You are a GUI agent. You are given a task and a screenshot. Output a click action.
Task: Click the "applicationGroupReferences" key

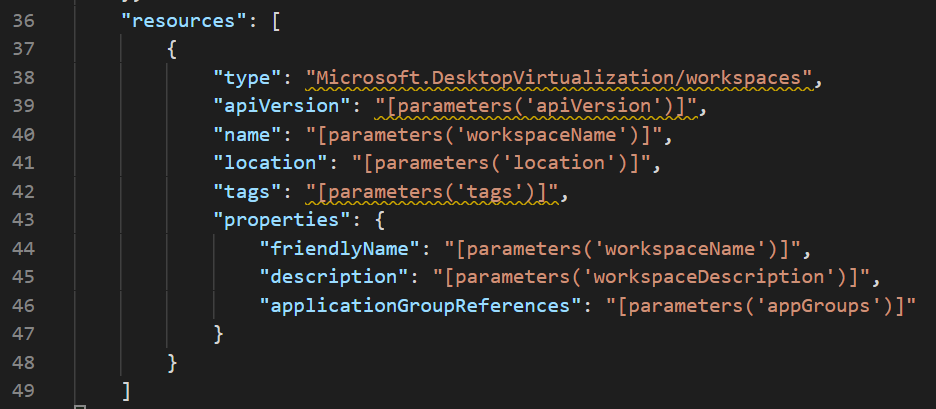(x=421, y=306)
